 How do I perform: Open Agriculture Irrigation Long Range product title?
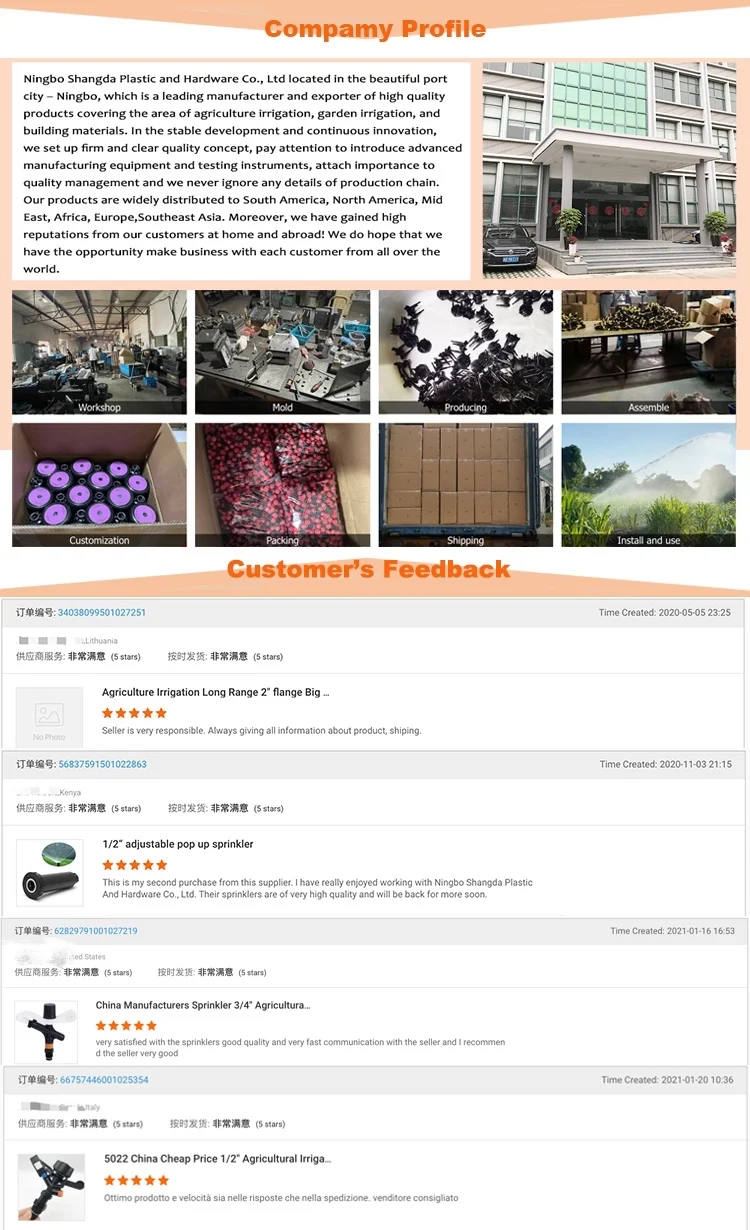(215, 692)
